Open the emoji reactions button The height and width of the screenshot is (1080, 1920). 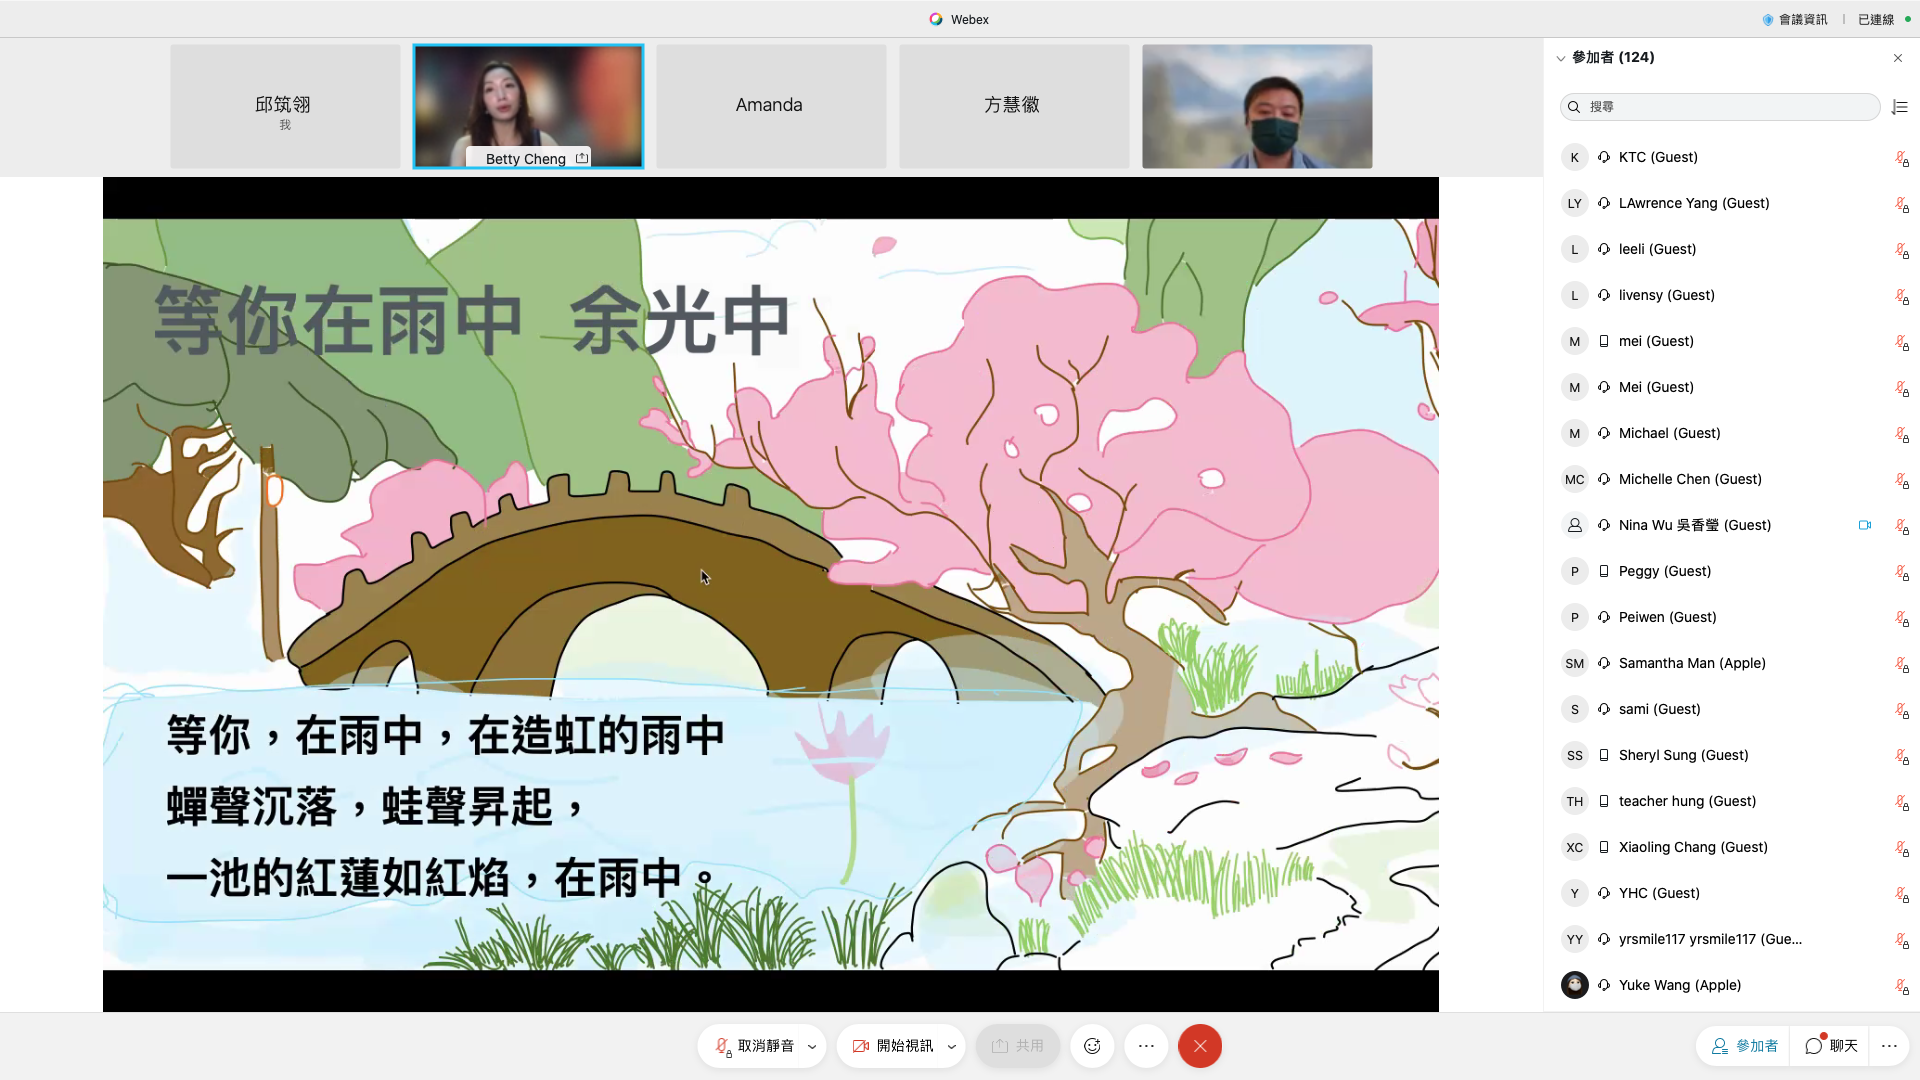(x=1092, y=1046)
